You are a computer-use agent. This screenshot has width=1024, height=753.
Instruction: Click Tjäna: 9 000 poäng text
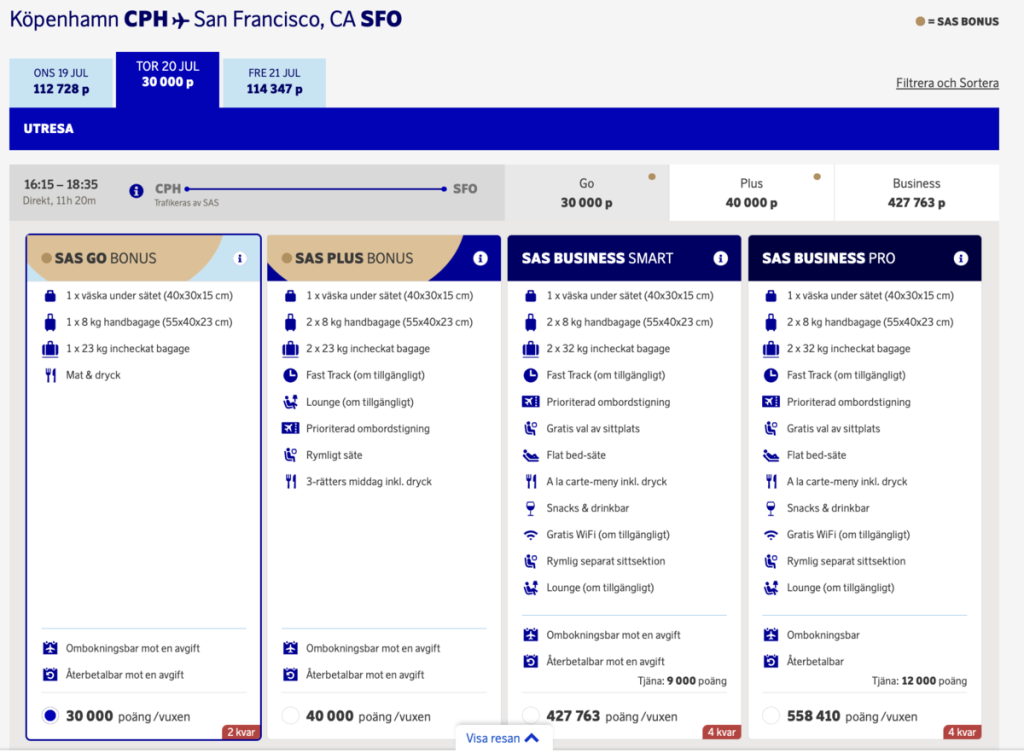click(x=682, y=681)
